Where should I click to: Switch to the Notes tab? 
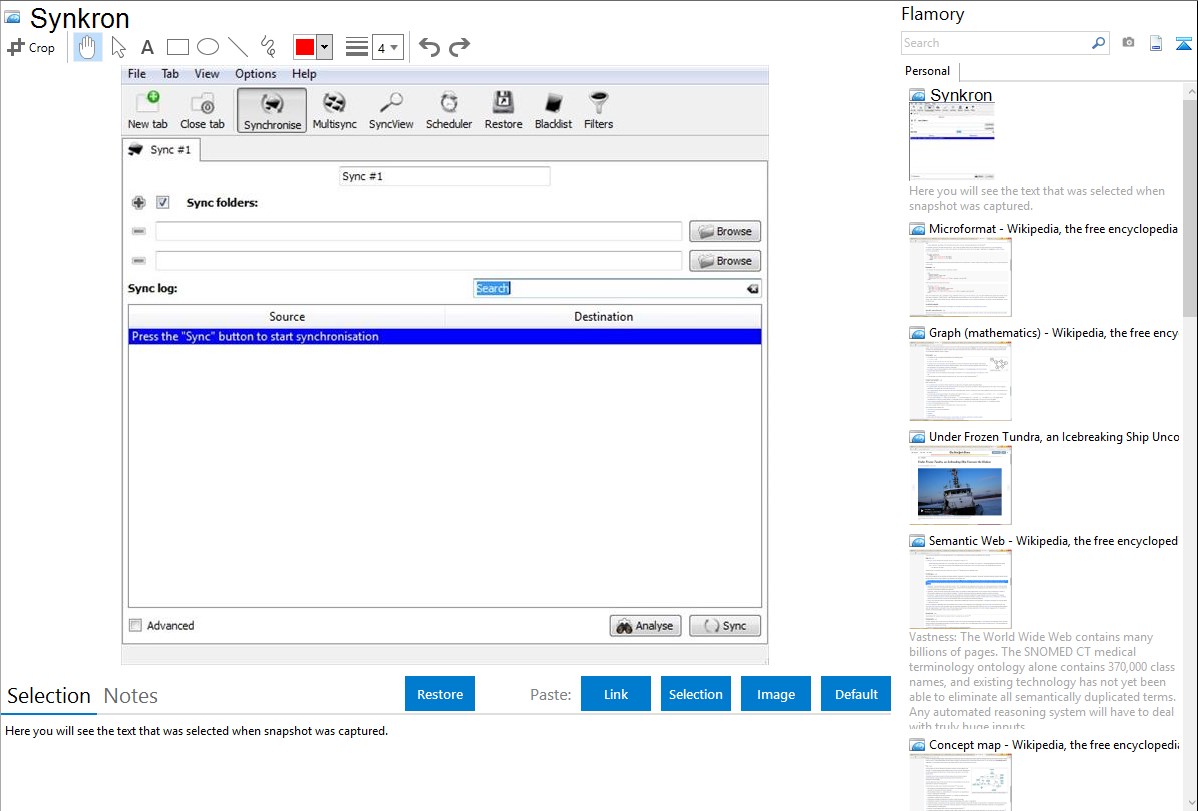pos(131,696)
